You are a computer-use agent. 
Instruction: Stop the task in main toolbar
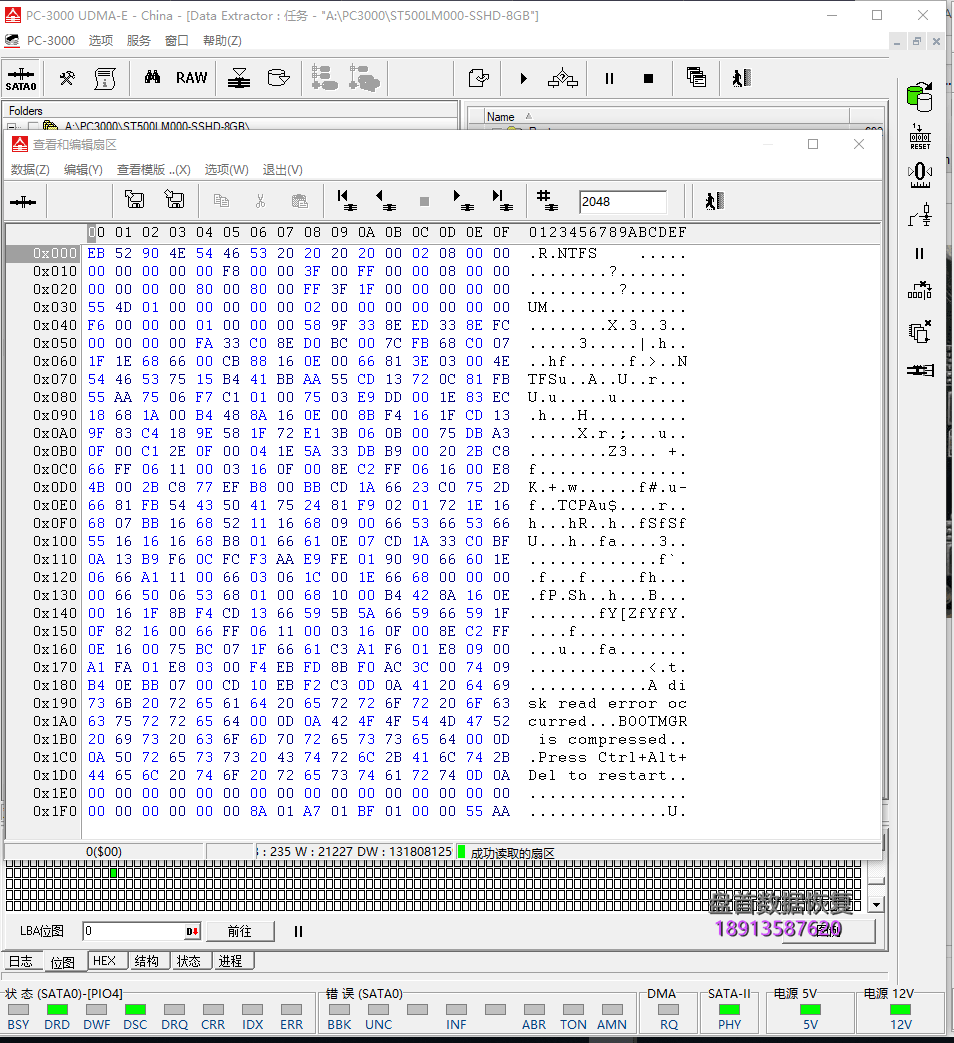(x=648, y=78)
